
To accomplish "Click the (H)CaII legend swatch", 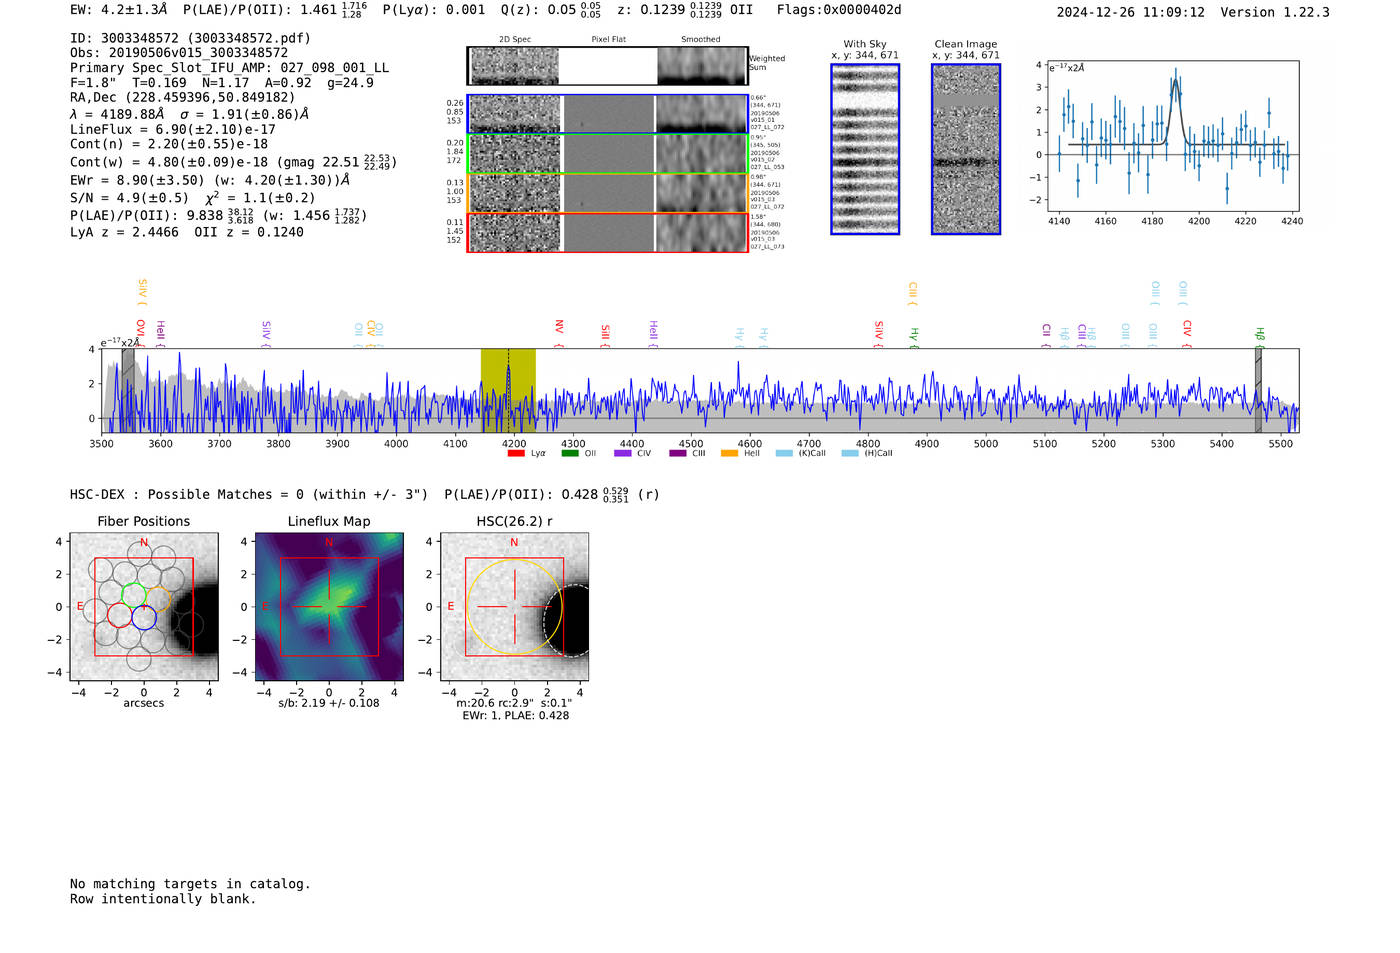I will [850, 453].
